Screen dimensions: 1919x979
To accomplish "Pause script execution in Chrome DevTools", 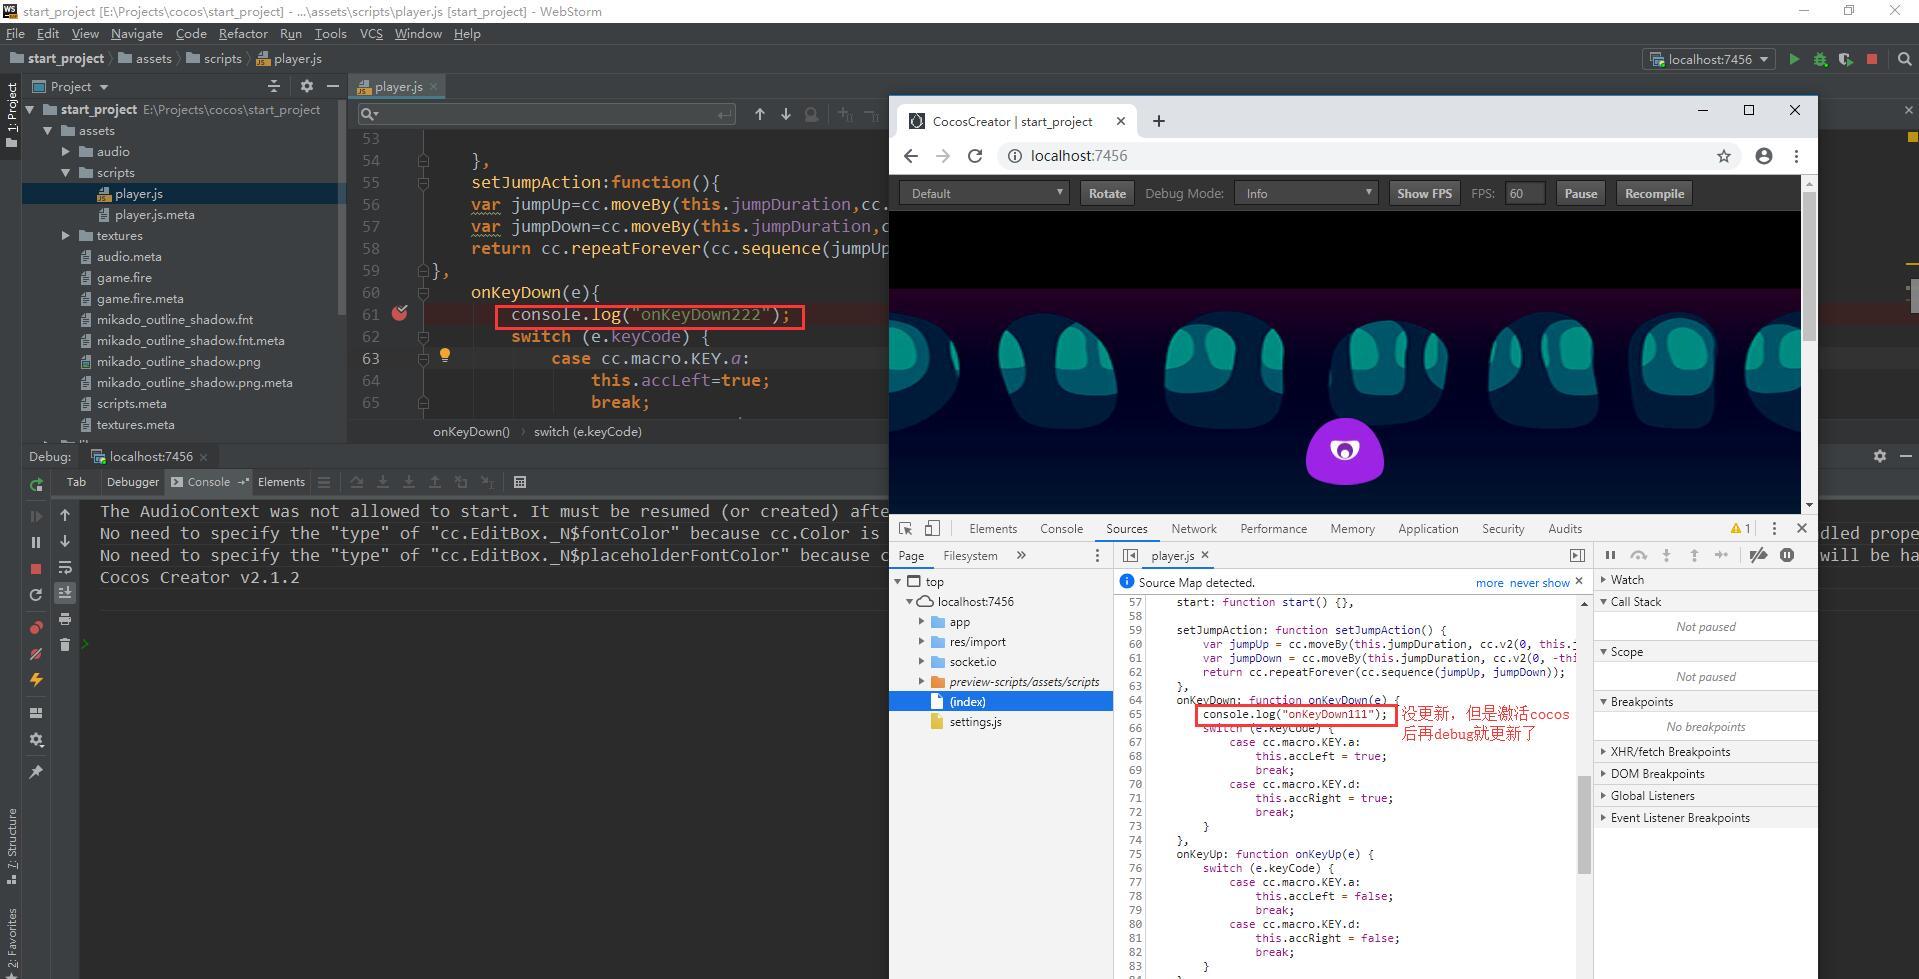I will point(1610,556).
